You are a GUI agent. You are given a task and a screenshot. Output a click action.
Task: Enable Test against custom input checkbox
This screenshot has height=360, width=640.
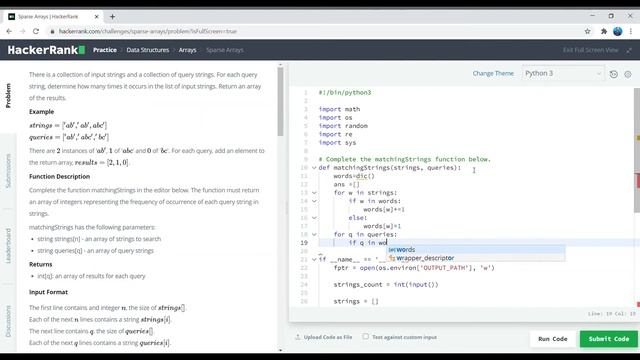(365, 337)
